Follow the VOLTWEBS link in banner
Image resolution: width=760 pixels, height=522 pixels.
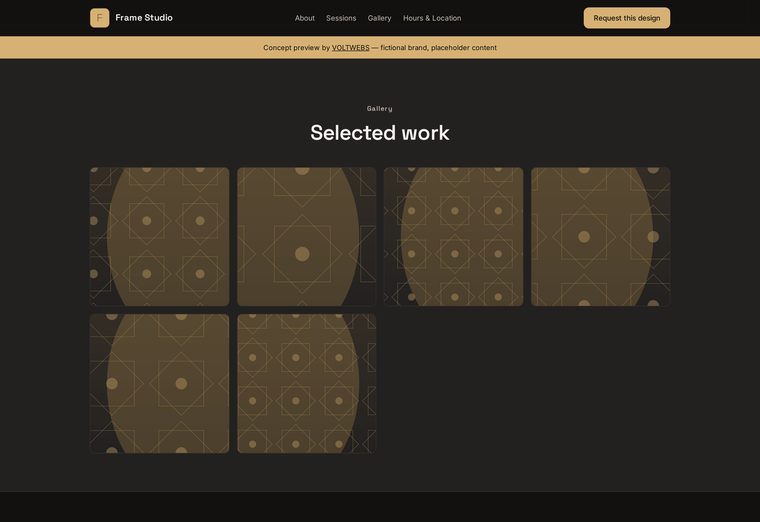pos(350,47)
